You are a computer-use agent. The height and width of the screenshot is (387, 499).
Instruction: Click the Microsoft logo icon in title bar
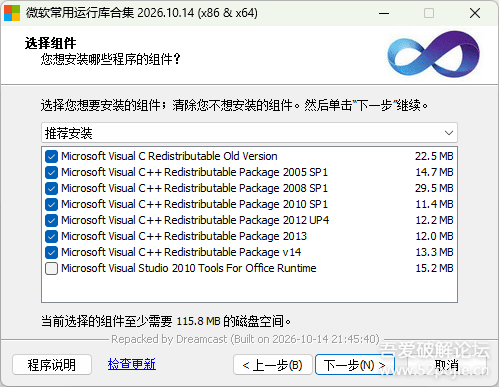click(x=12, y=13)
